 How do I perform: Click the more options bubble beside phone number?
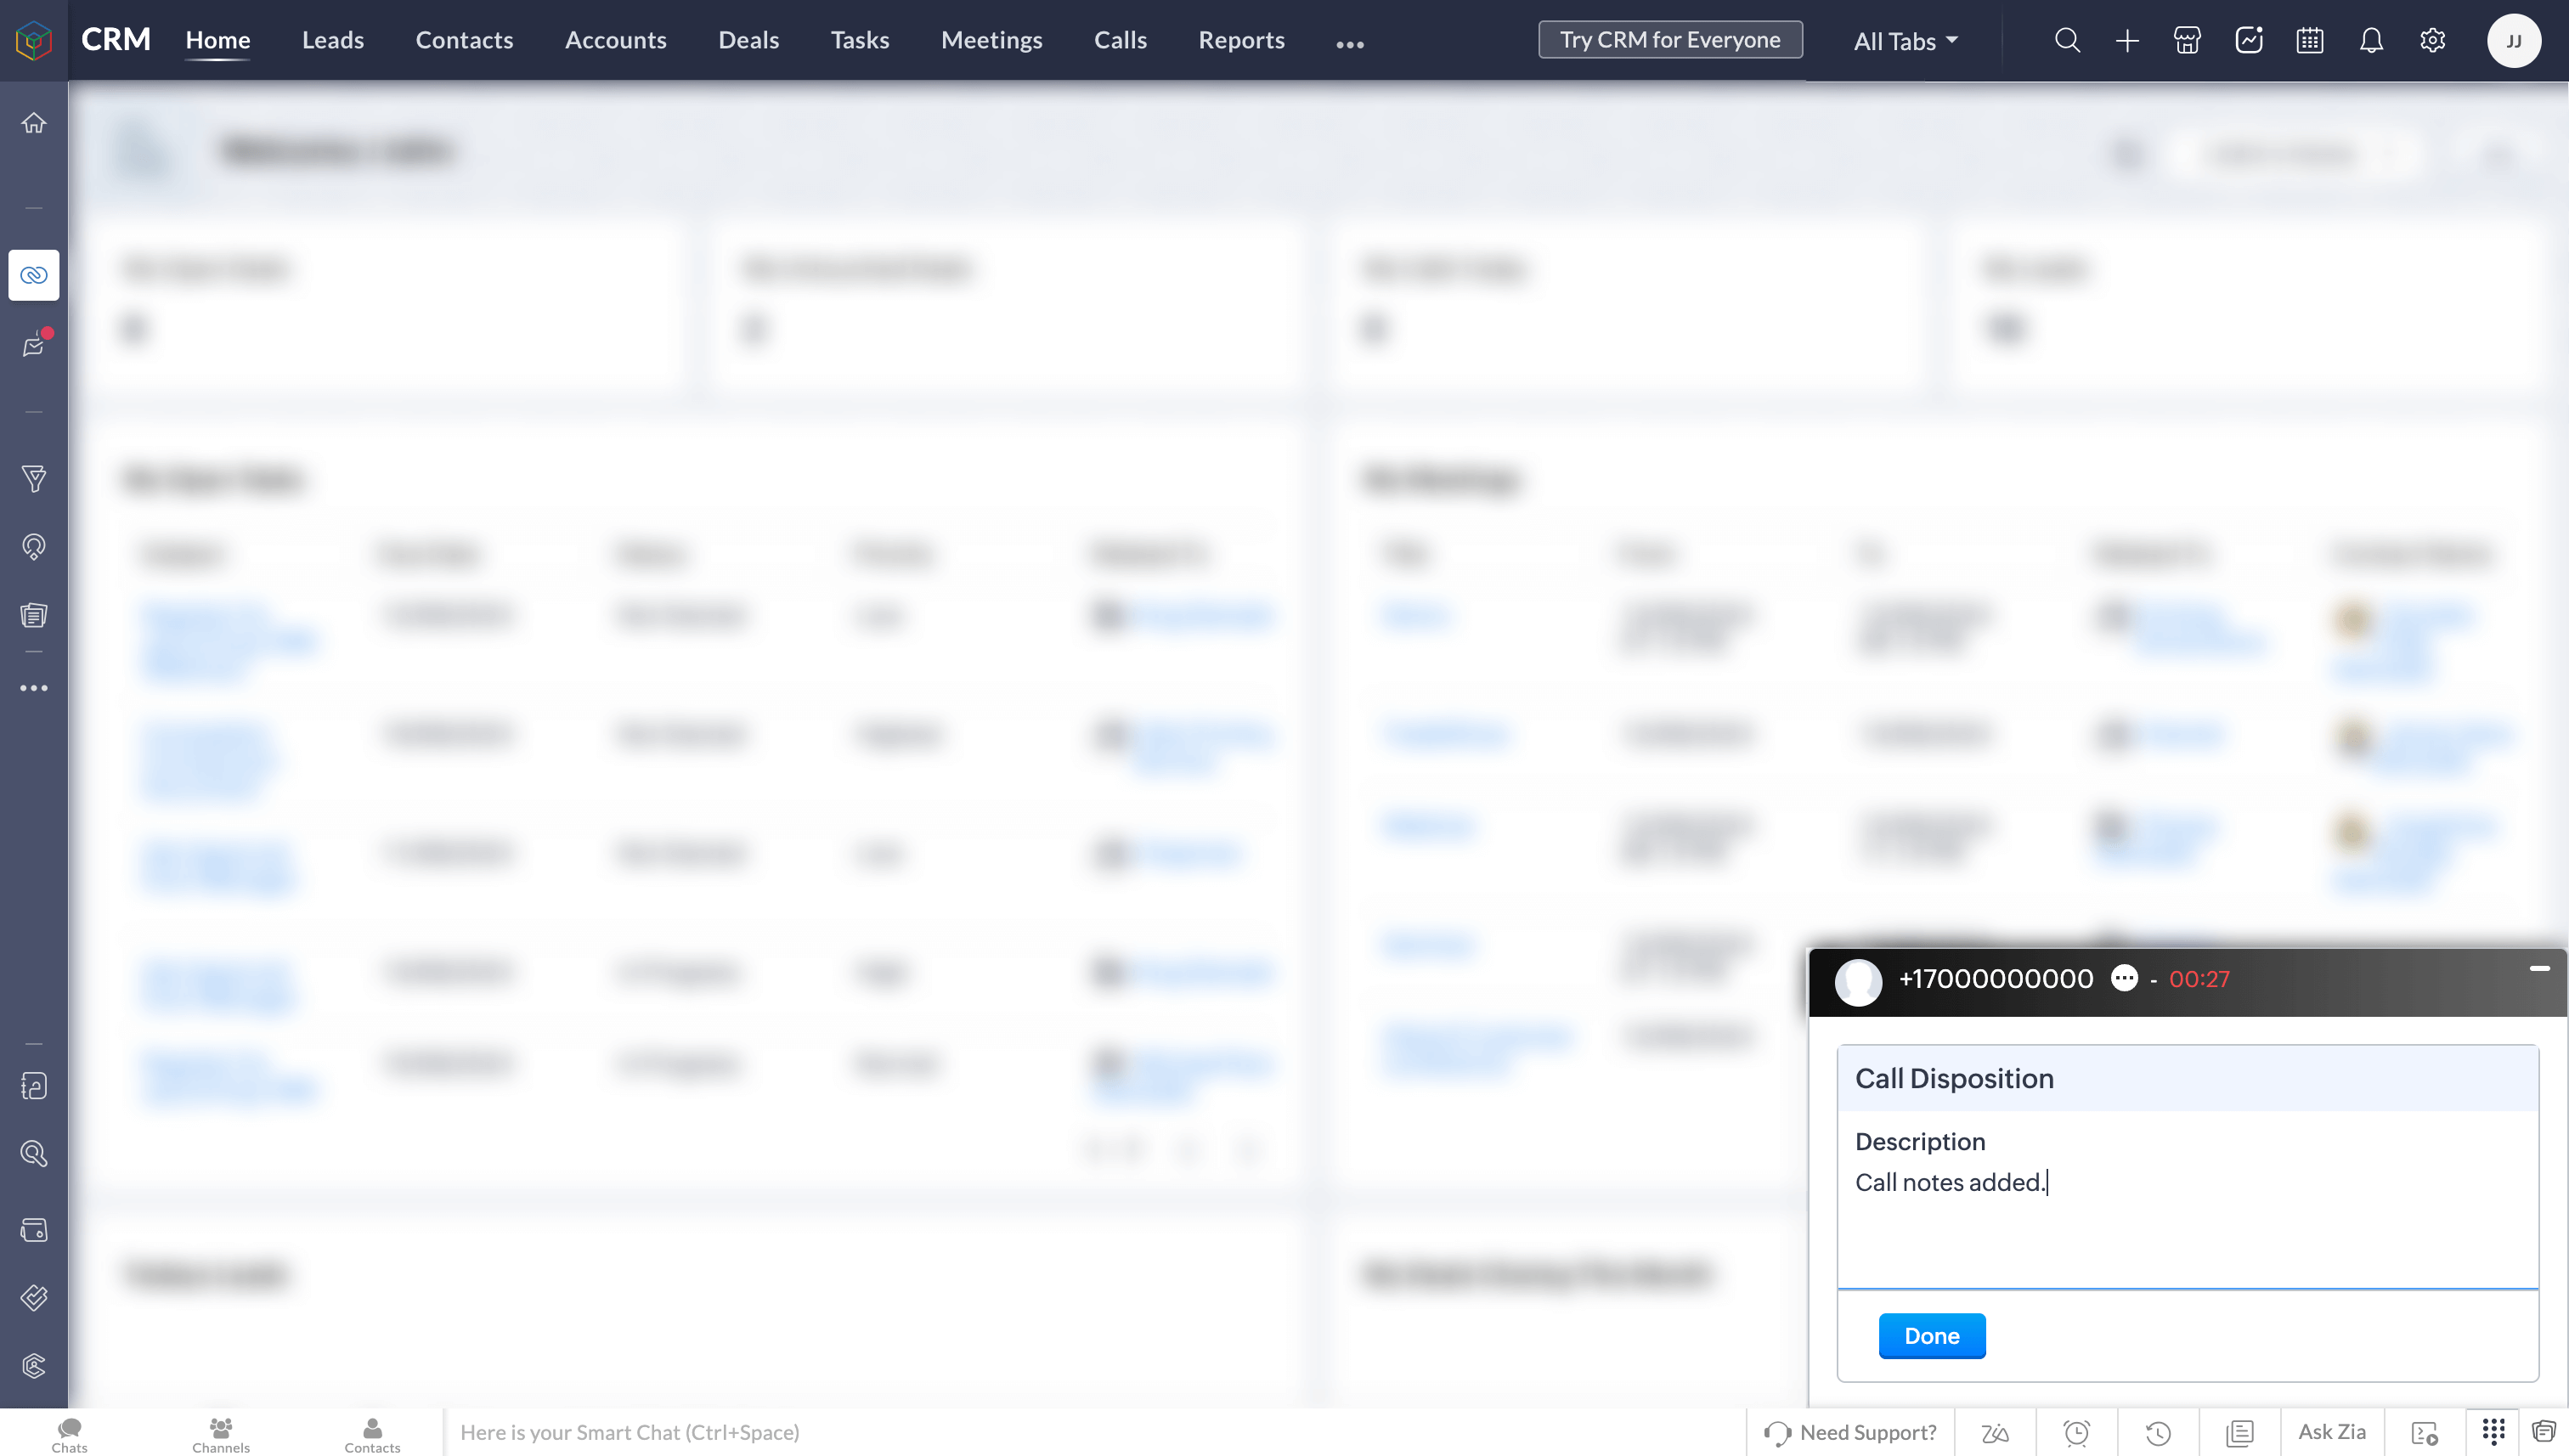click(2124, 978)
